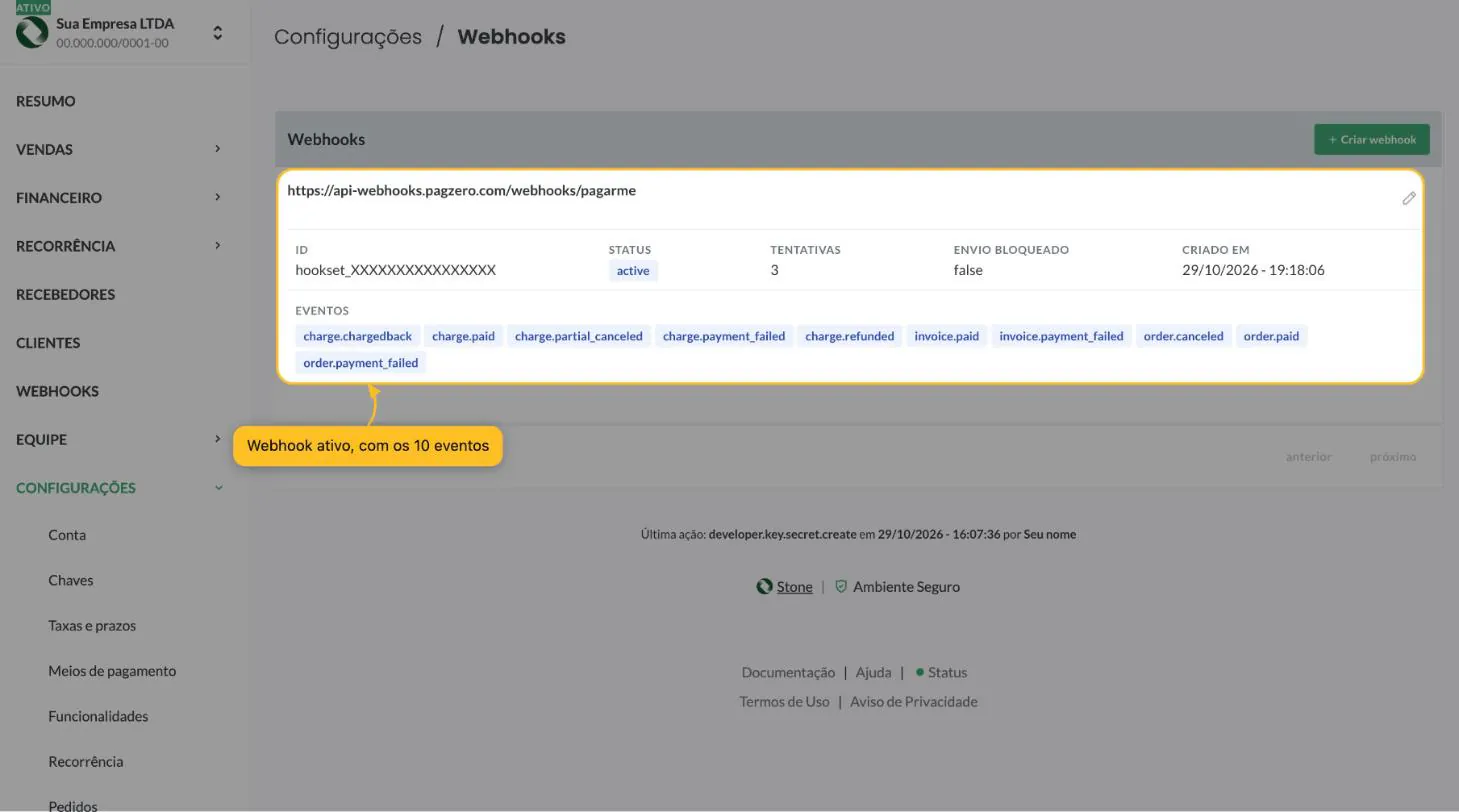Click the Criar webhook button

1372,139
